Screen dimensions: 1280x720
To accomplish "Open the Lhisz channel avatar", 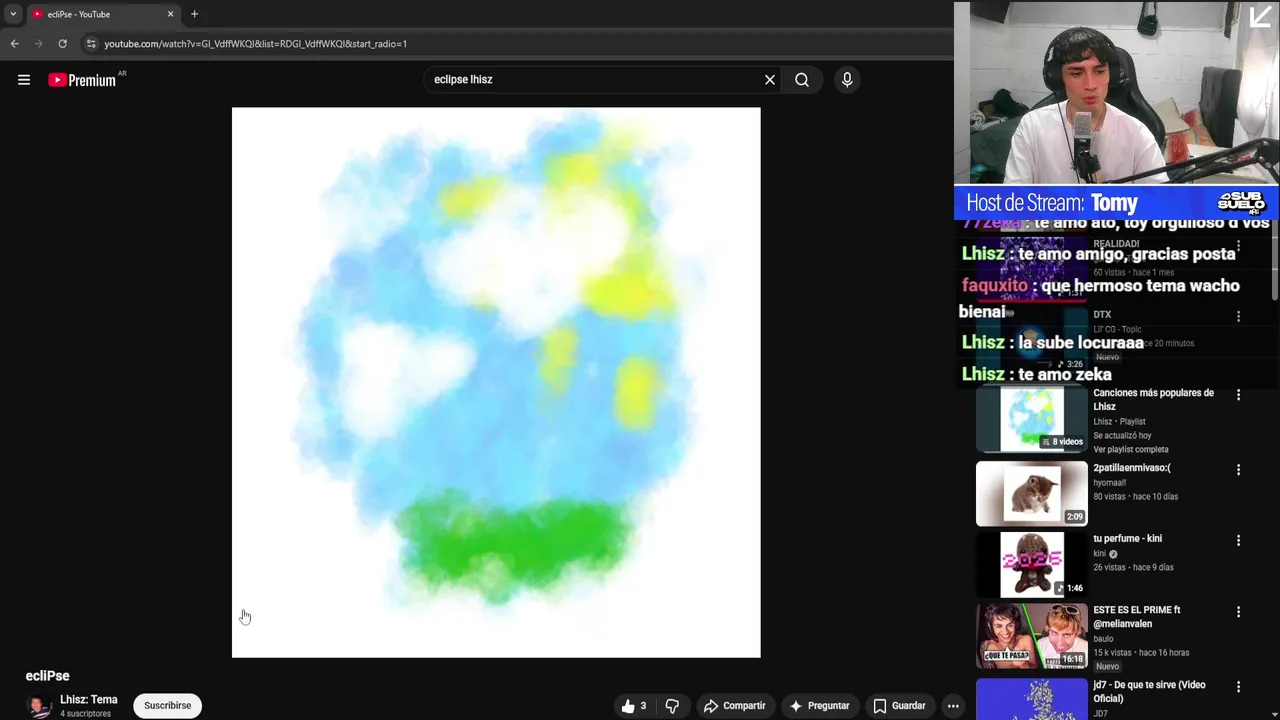I will point(39,706).
